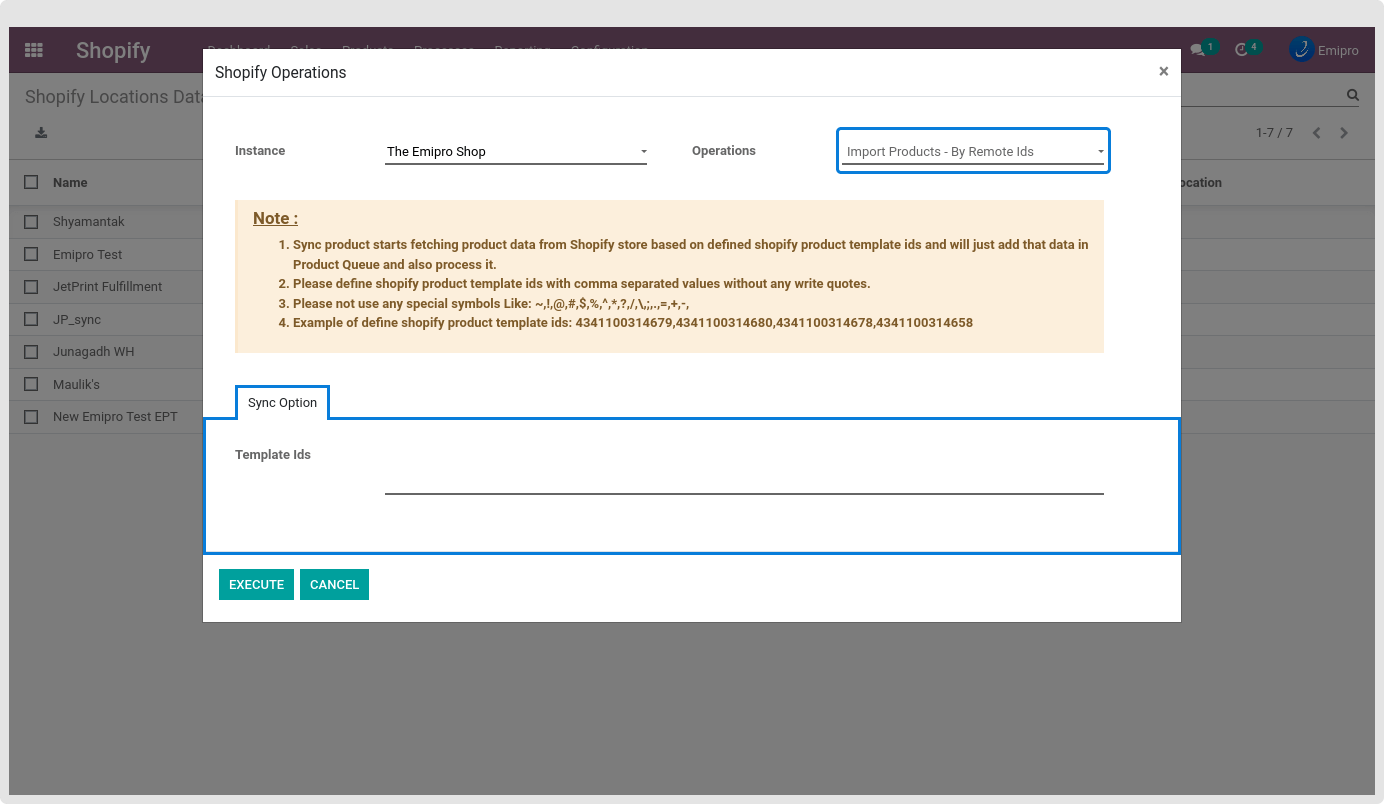1384x804 pixels.
Task: Open the Operations dropdown list
Action: click(x=973, y=152)
